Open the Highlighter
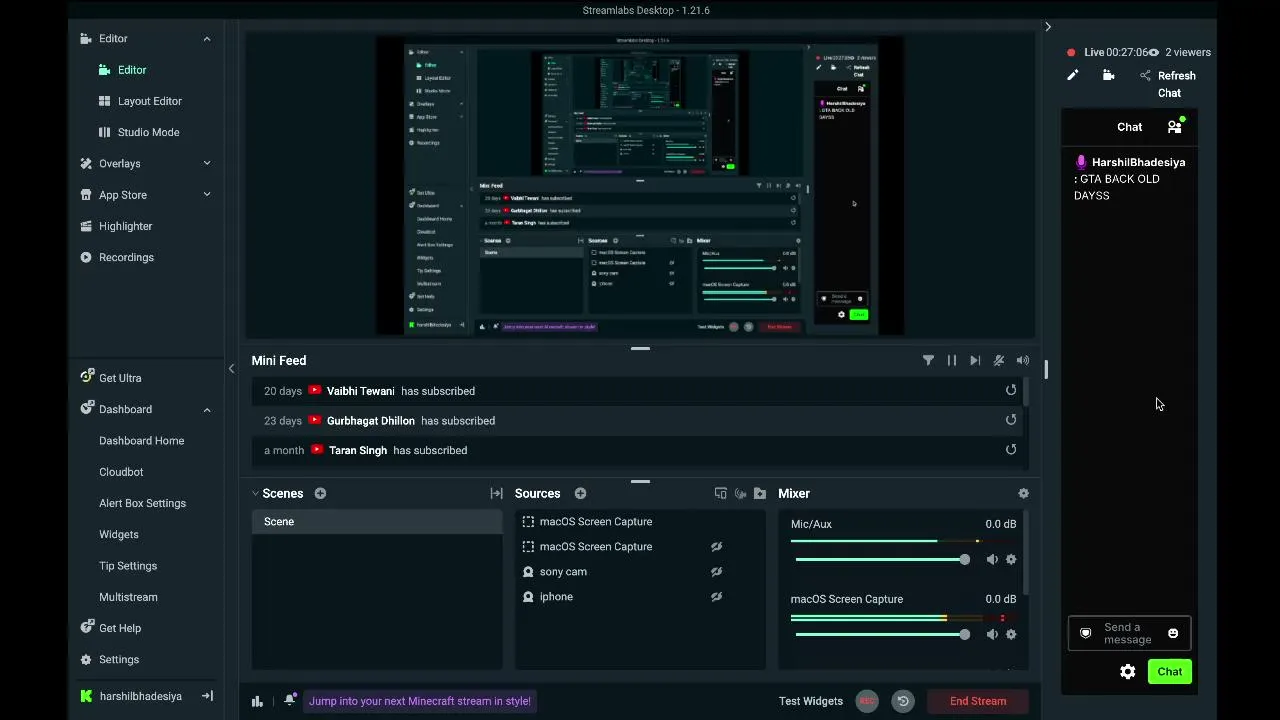The image size is (1280, 720). click(125, 226)
